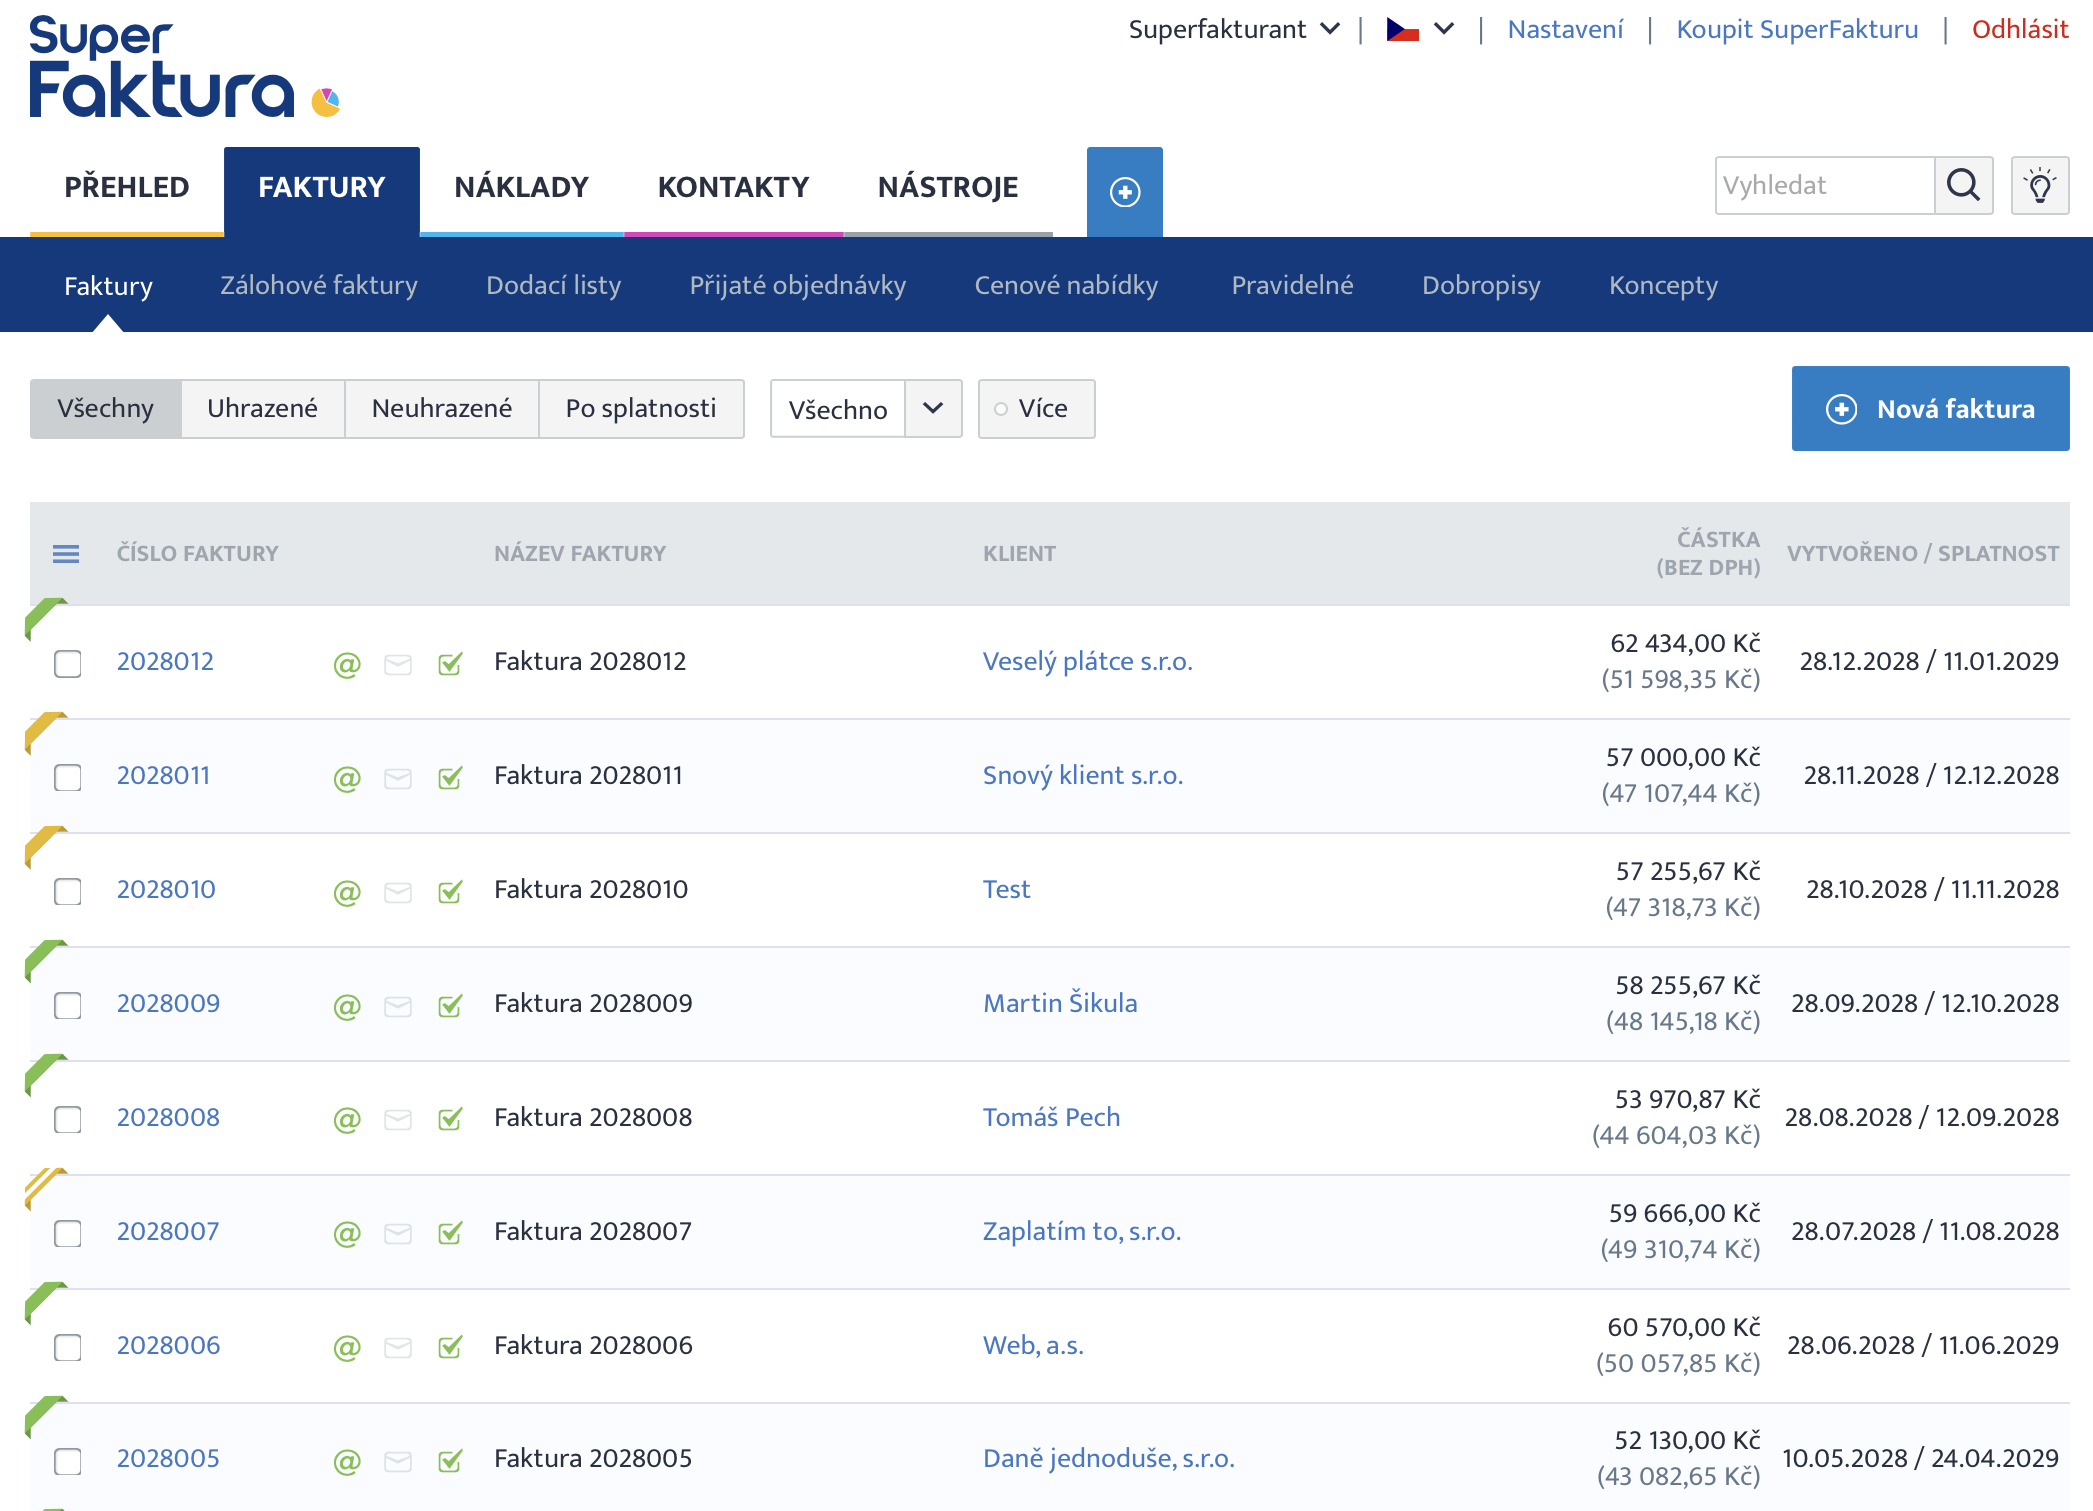The height and width of the screenshot is (1511, 2093).
Task: Sort by the KLIENT column header
Action: 1019,553
